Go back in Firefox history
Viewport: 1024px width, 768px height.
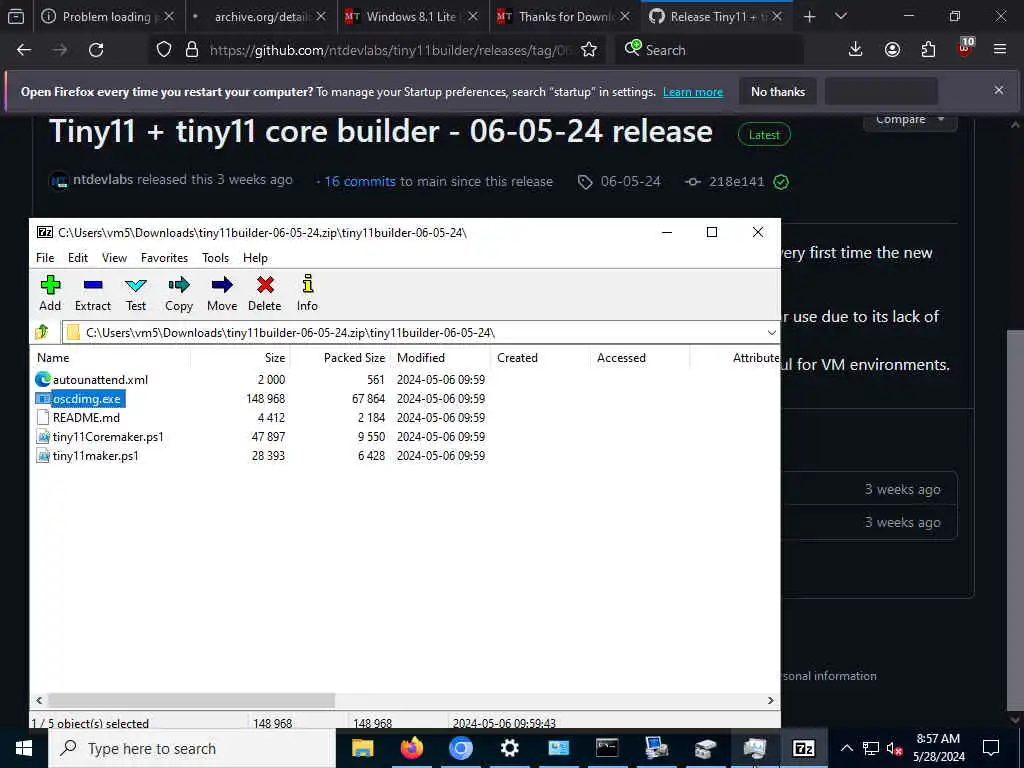pyautogui.click(x=24, y=50)
